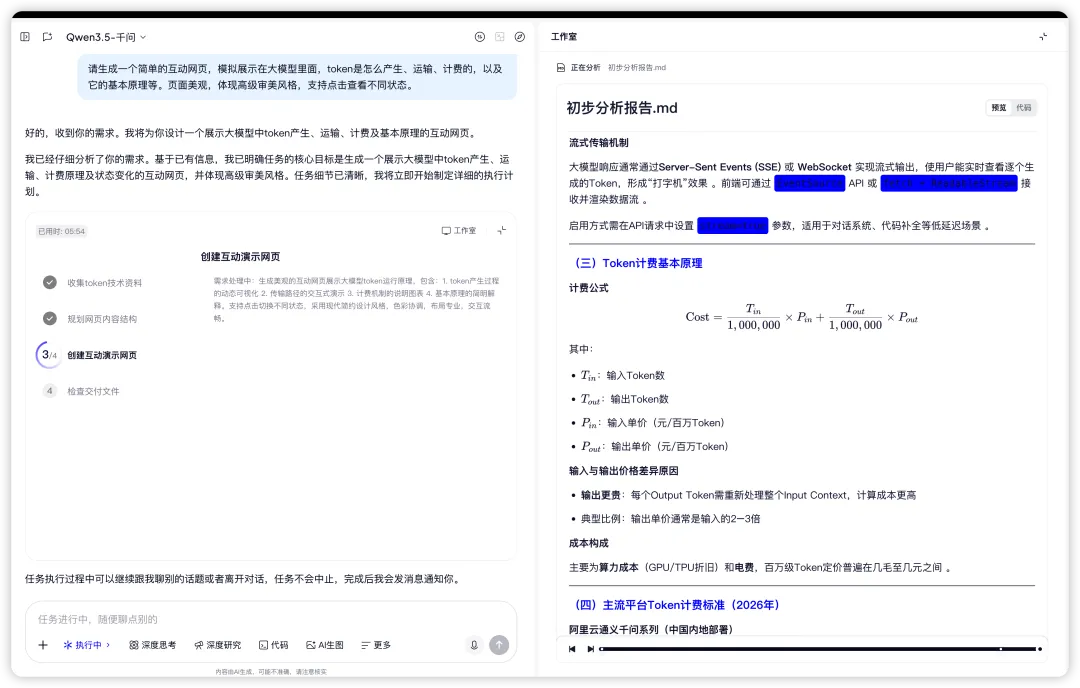Click the highlighted stream=true parameter snippet
This screenshot has height=688, width=1080.
click(732, 225)
